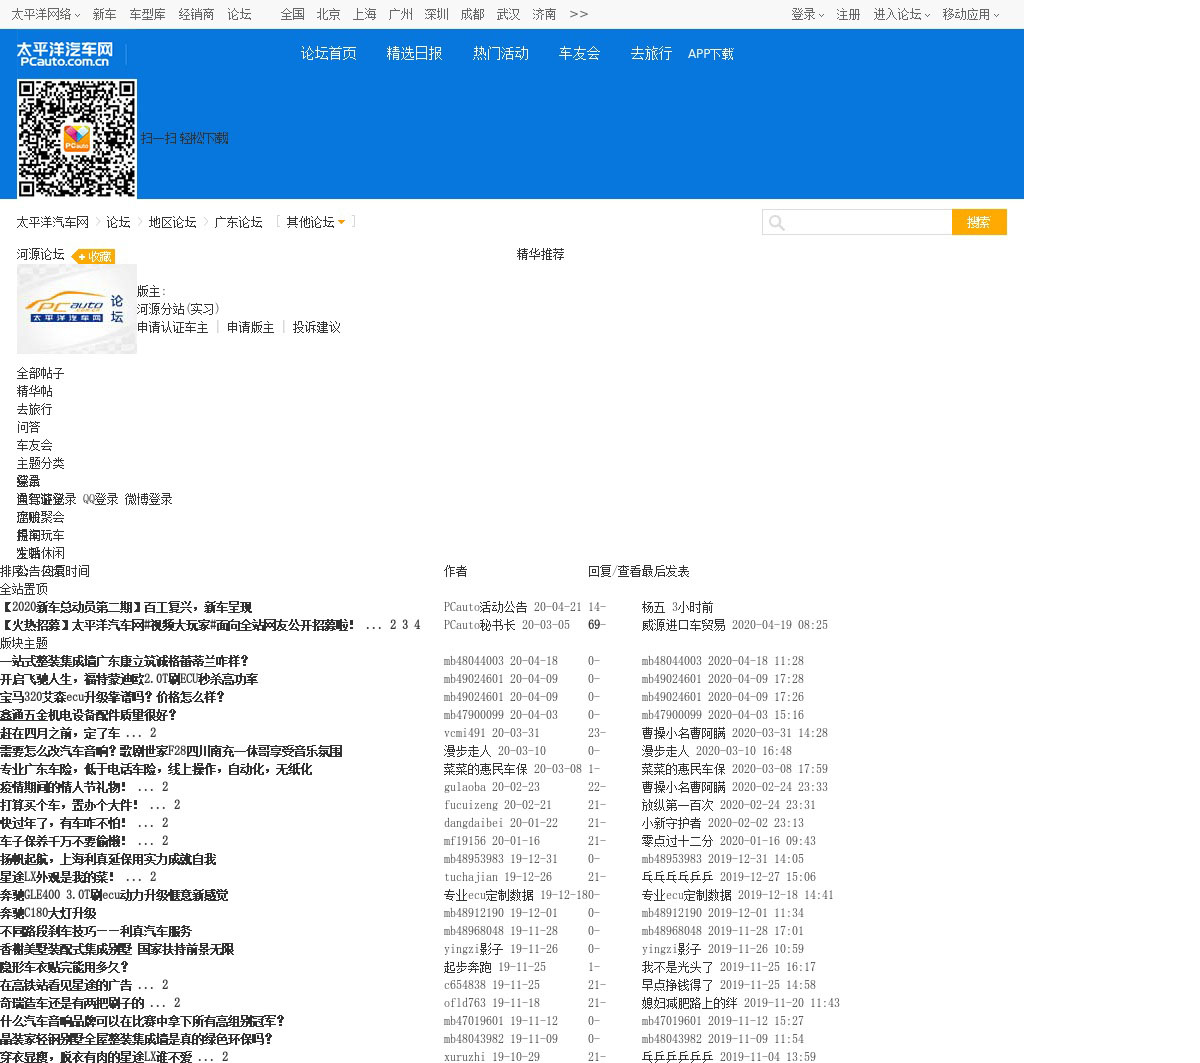1200x1063 pixels.
Task: Select 济南 city link
Action: [544, 14]
